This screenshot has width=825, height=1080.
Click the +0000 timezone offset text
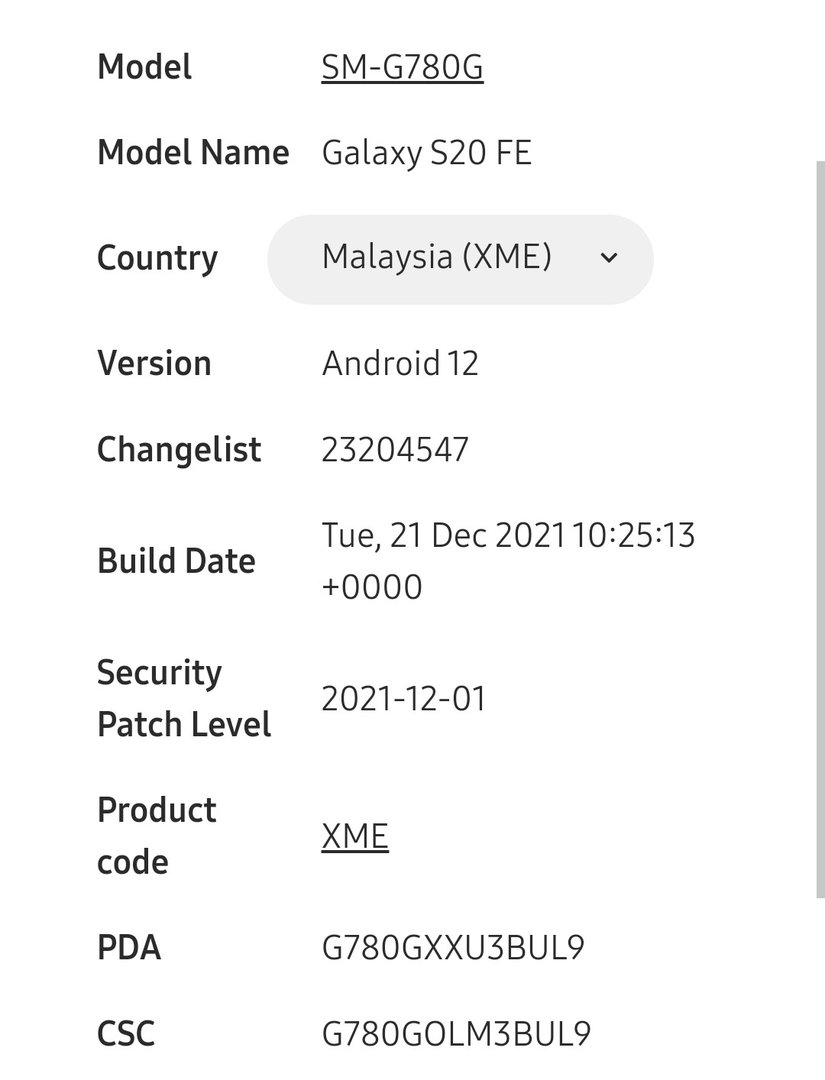coord(372,587)
